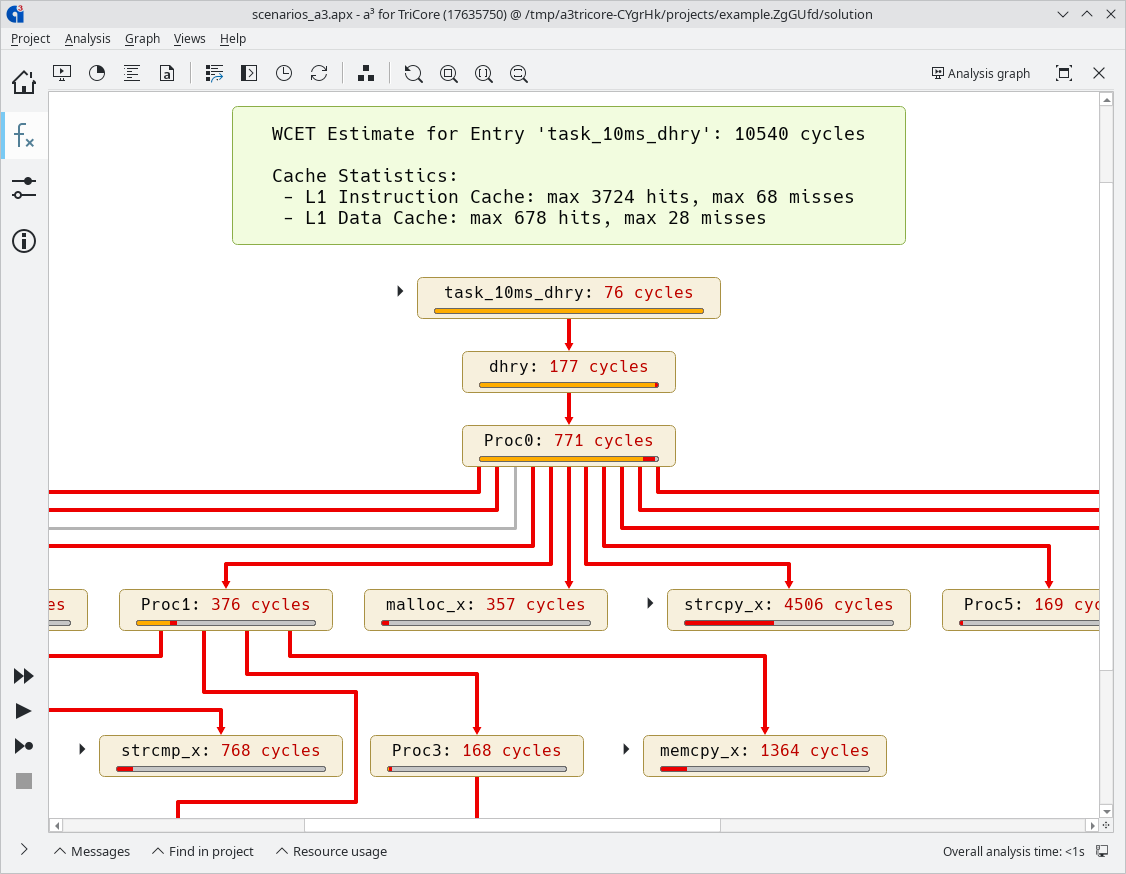Click the a³ application logo icon

pos(14,14)
